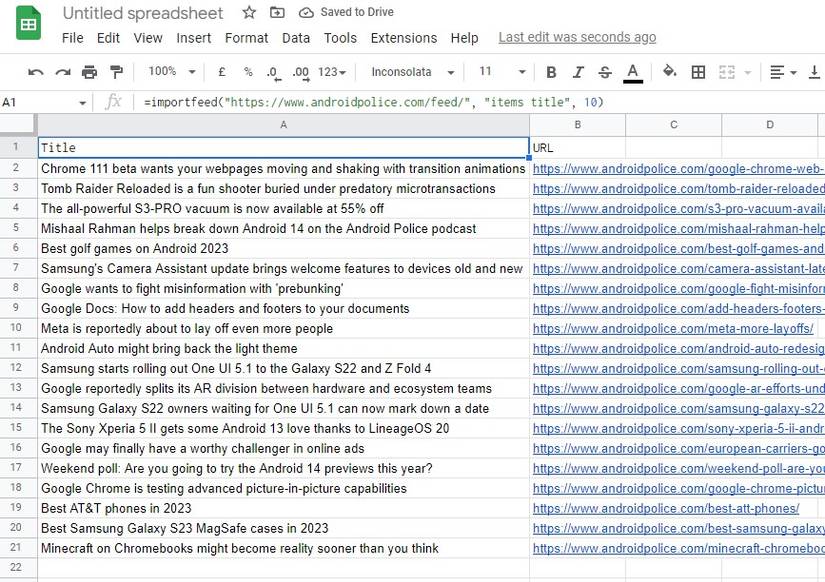This screenshot has width=825, height=582.
Task: Redo the last action
Action: pyautogui.click(x=63, y=72)
